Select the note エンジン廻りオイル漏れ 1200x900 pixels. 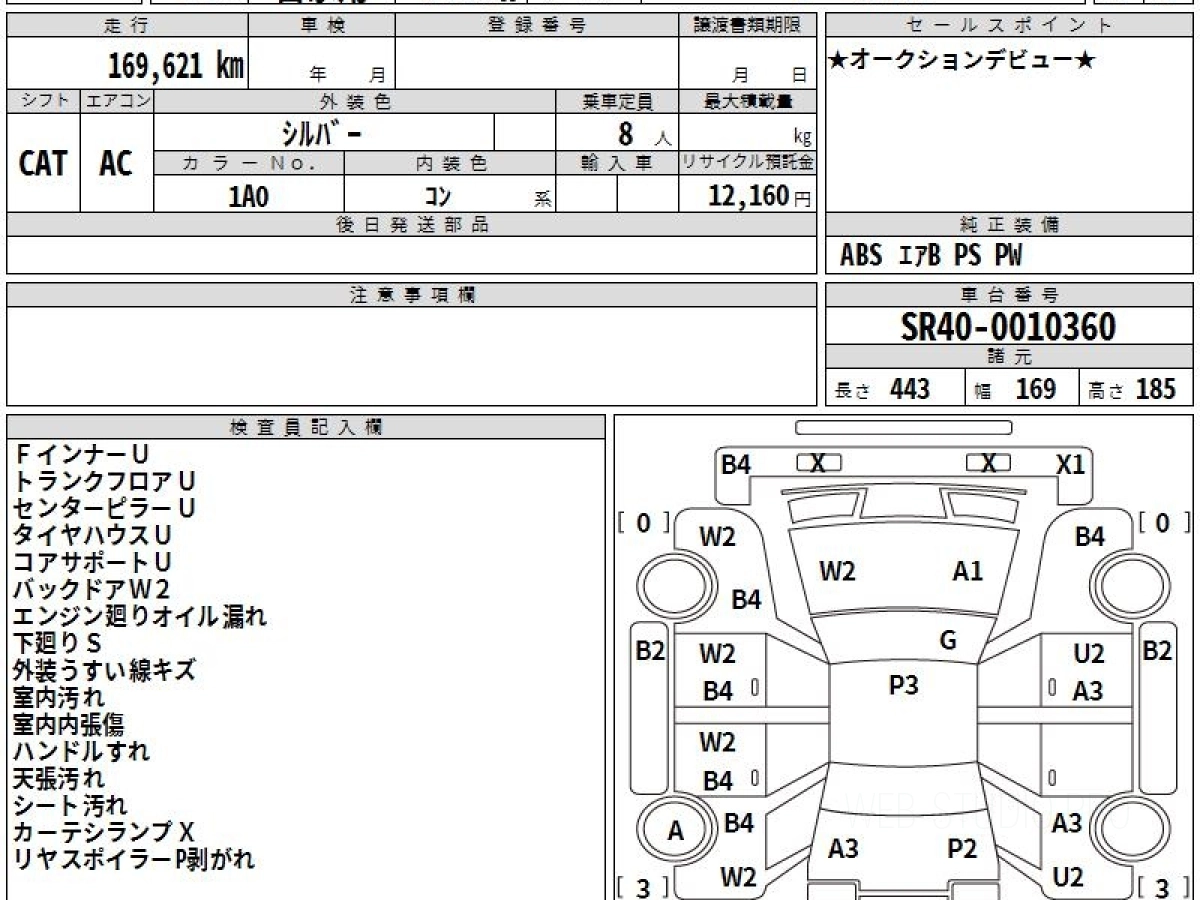point(140,617)
